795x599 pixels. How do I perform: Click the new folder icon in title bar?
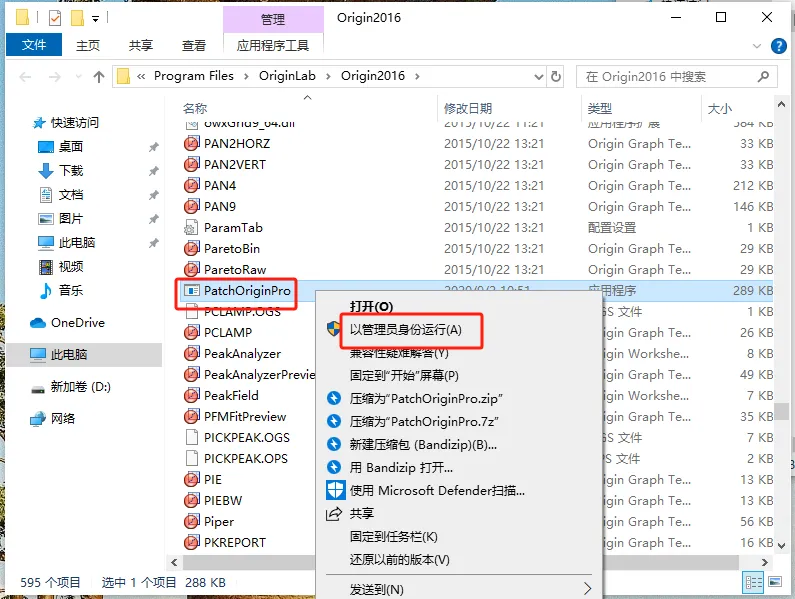pos(77,19)
